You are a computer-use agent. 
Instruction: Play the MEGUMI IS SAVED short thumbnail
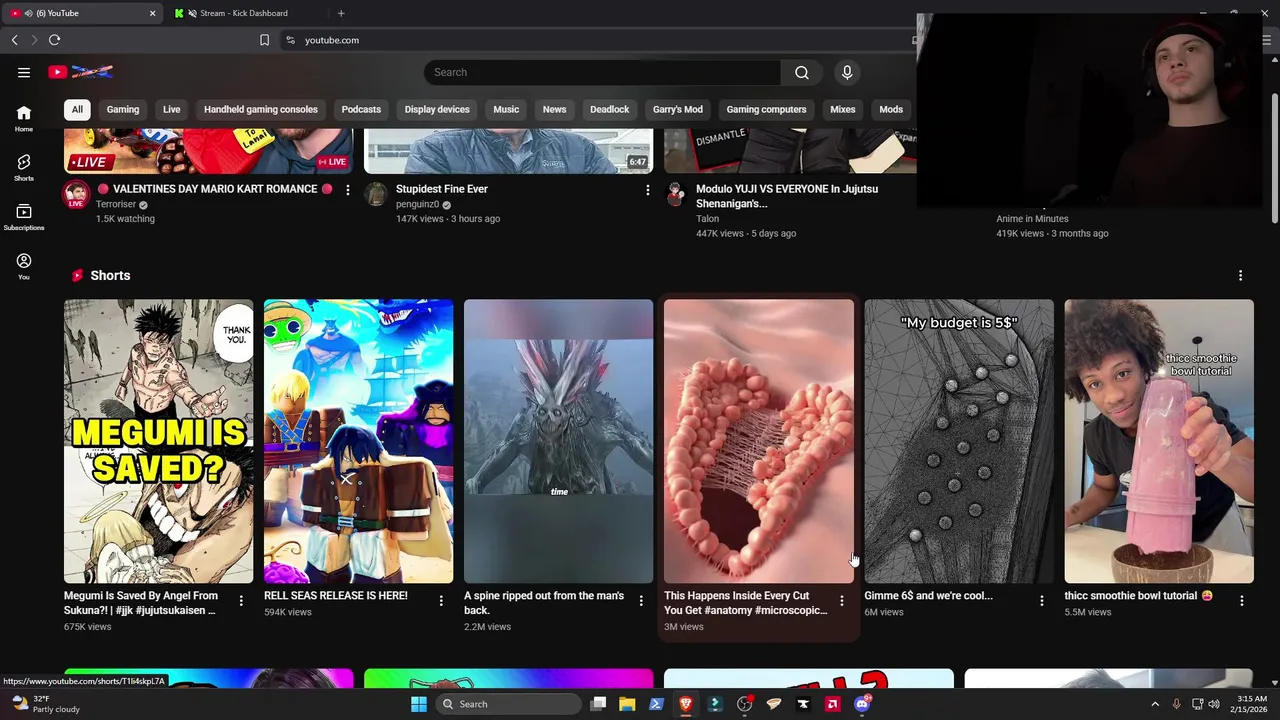(x=159, y=441)
